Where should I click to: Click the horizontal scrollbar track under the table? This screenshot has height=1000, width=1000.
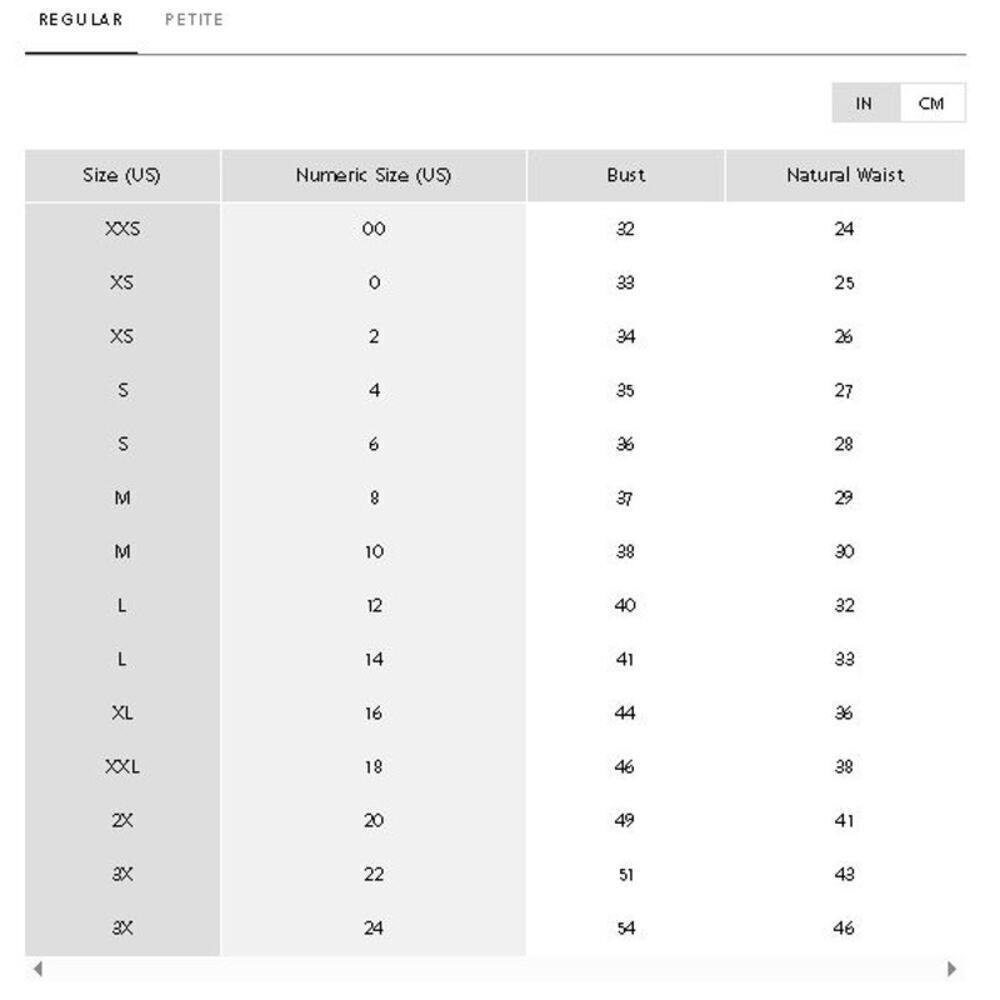(x=495, y=969)
